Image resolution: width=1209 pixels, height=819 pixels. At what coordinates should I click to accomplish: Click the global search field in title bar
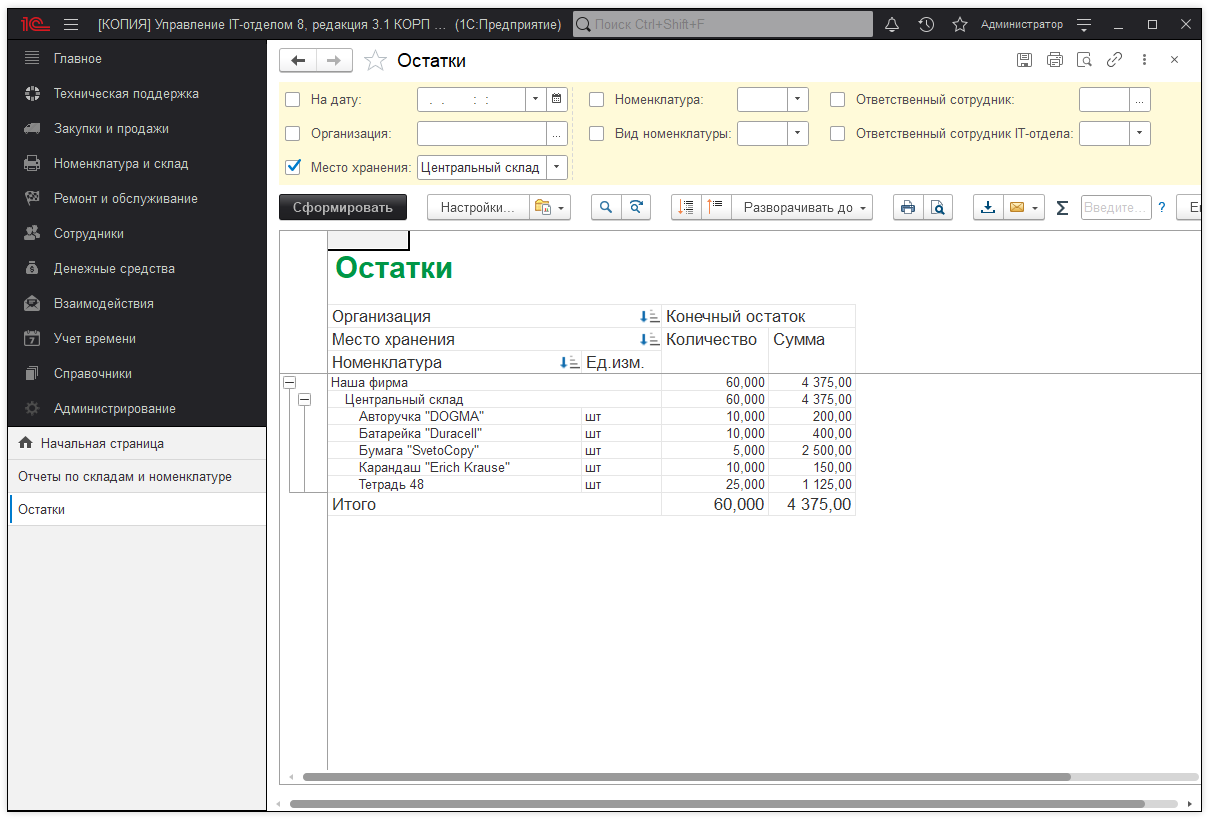click(722, 24)
